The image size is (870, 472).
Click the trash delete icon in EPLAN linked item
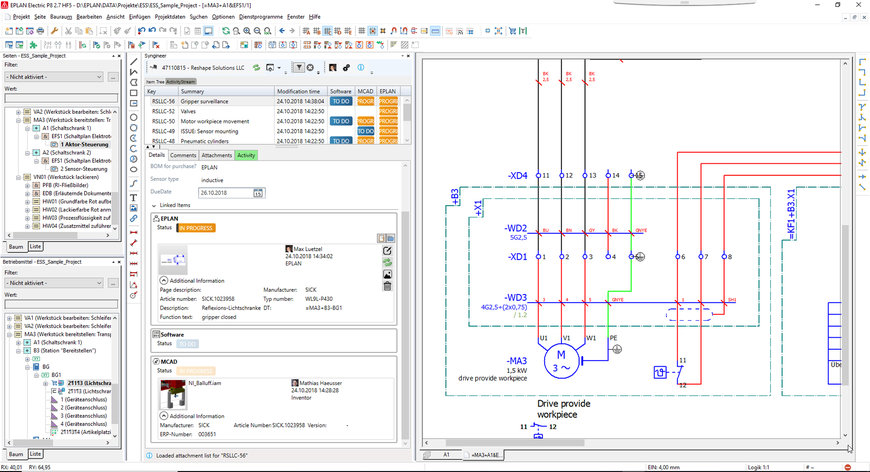tap(387, 286)
